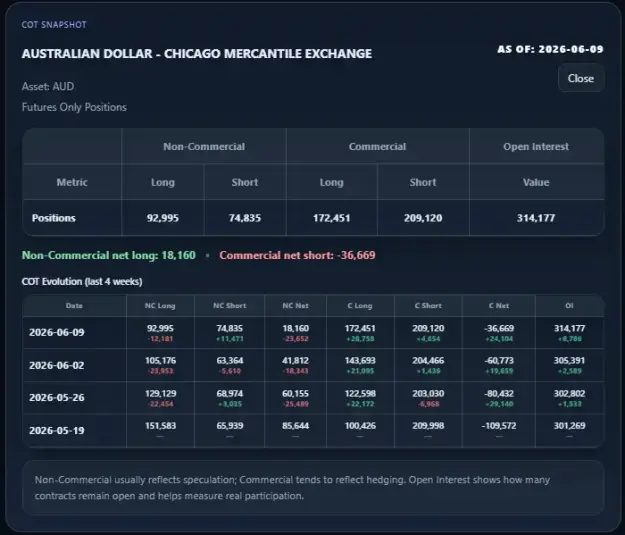Click Commercial net short: -36,669 summary
The width and height of the screenshot is (625, 535).
pyautogui.click(x=297, y=255)
